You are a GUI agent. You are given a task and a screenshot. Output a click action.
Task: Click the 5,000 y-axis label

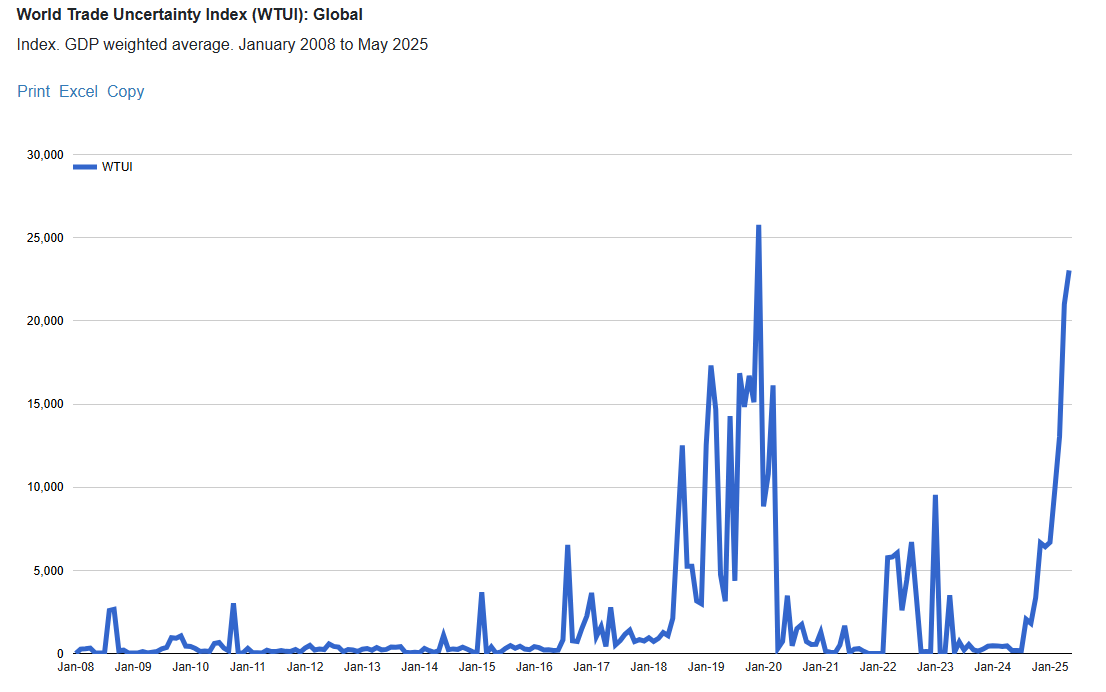pyautogui.click(x=49, y=571)
